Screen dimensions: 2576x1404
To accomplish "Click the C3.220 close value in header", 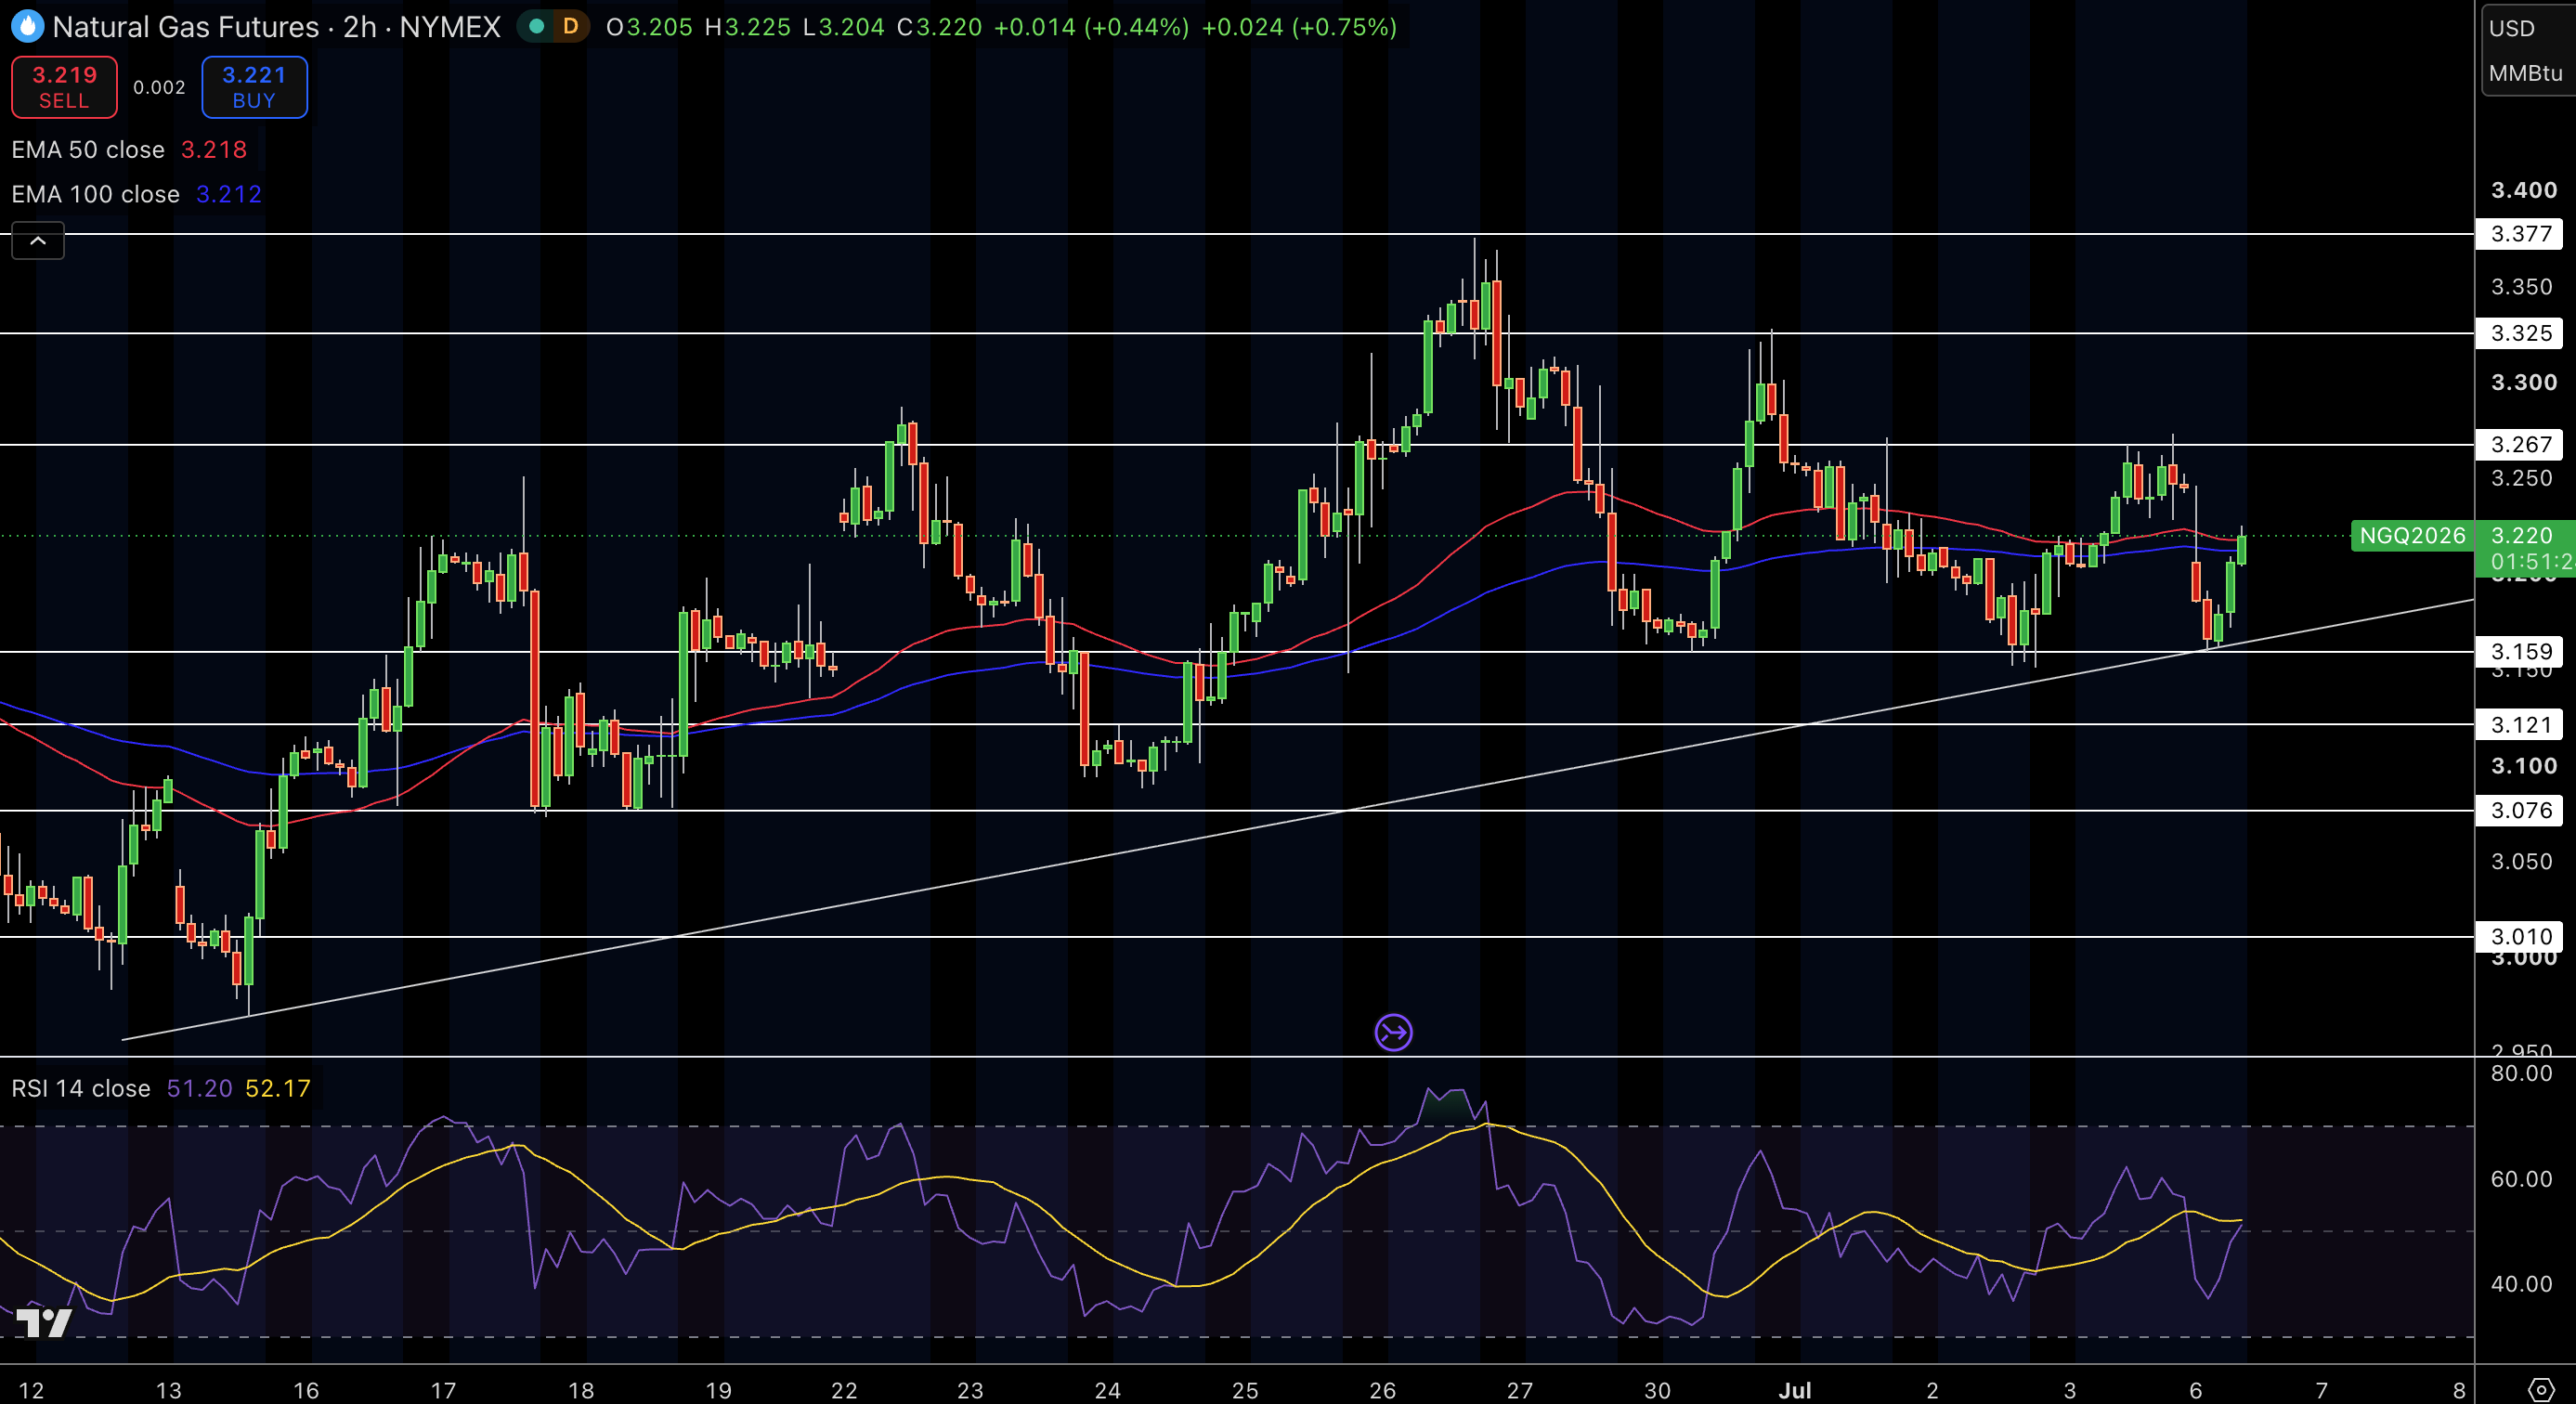I will point(939,27).
